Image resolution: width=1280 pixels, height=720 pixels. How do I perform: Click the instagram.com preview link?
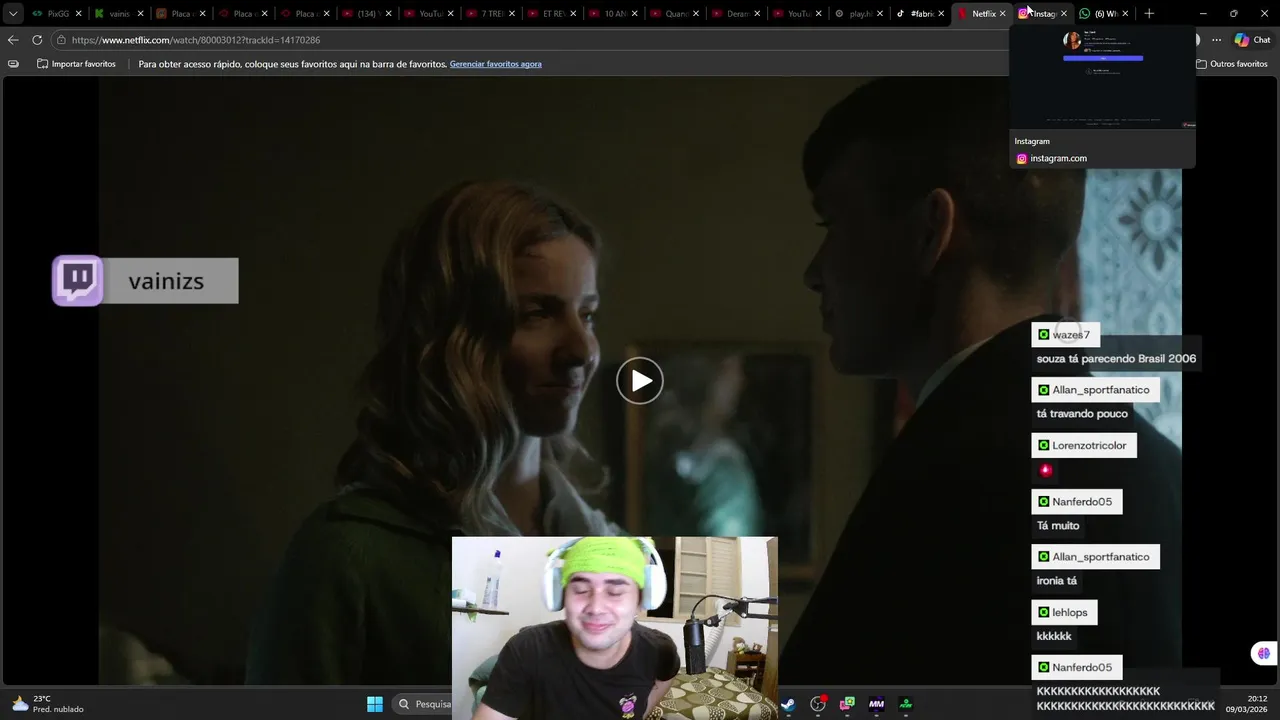[x=1058, y=158]
